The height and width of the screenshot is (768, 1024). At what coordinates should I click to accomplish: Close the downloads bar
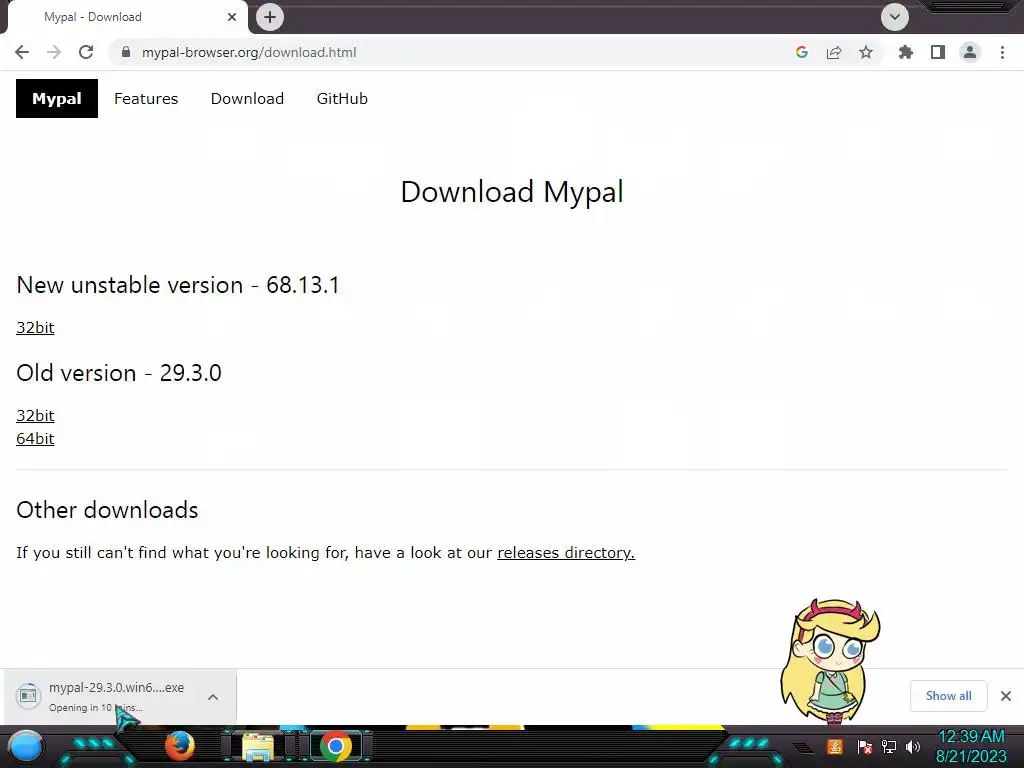[x=1006, y=696]
